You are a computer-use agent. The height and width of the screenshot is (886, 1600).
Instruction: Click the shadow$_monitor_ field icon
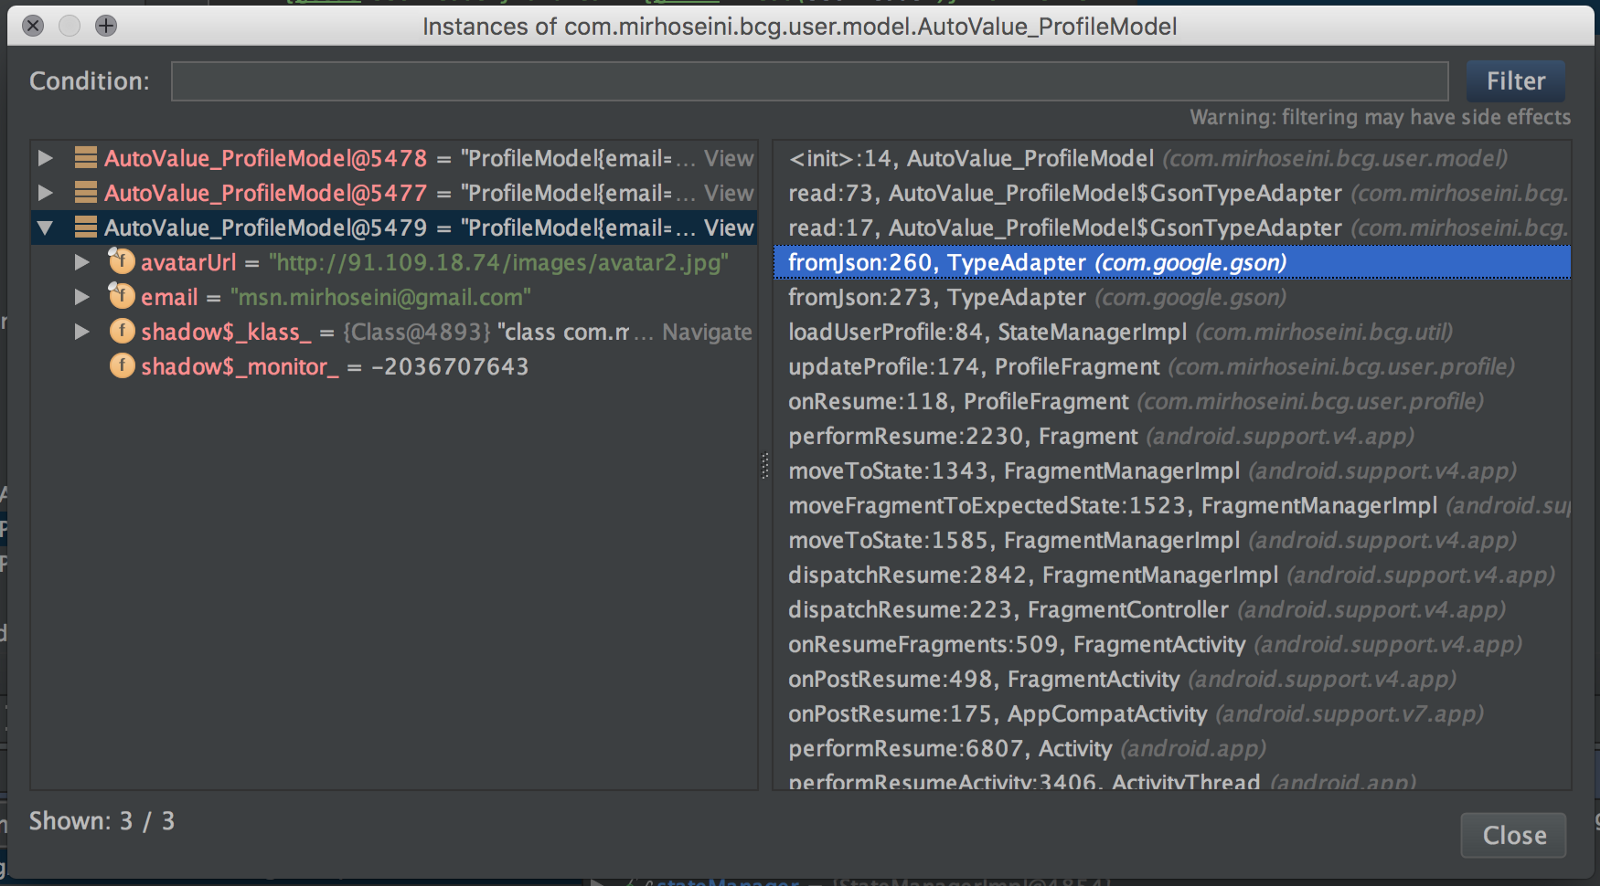point(121,367)
